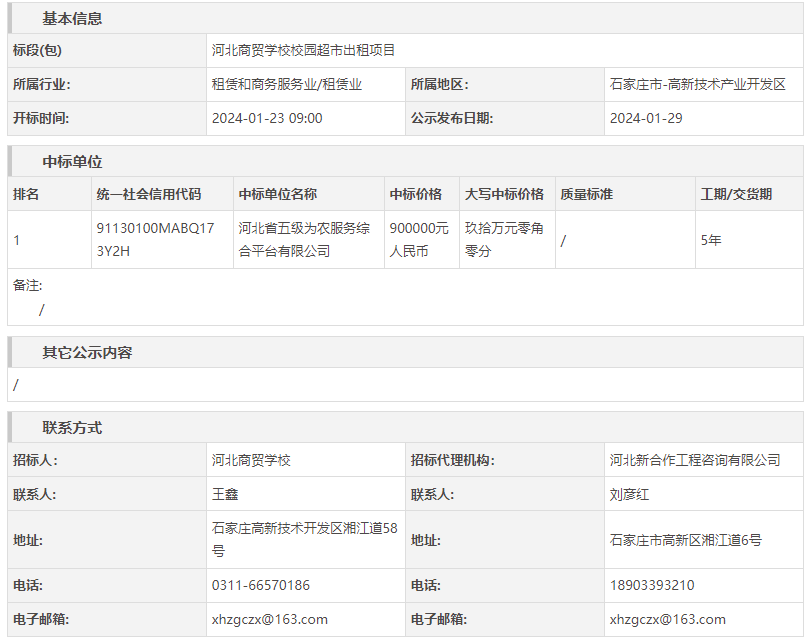Select agency address 石家庄市高新区湘江道6号
Viewport: 807px width, 640px height.
click(686, 540)
